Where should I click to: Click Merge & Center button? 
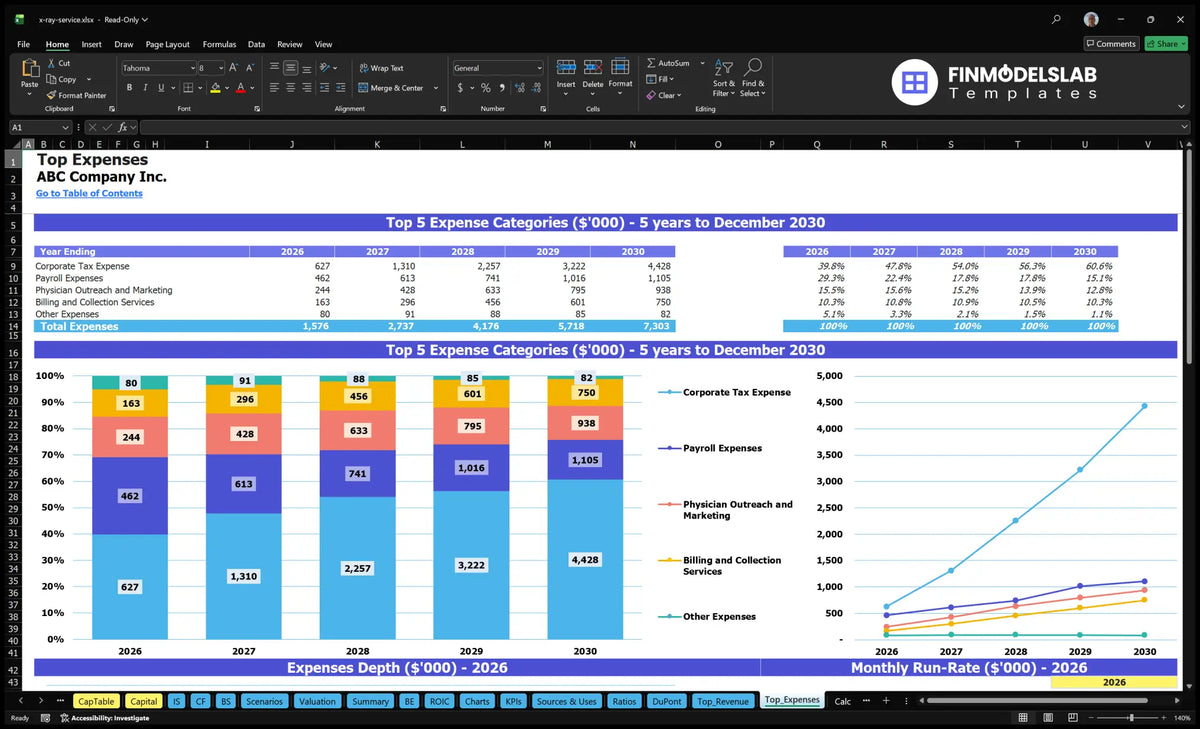(x=391, y=88)
